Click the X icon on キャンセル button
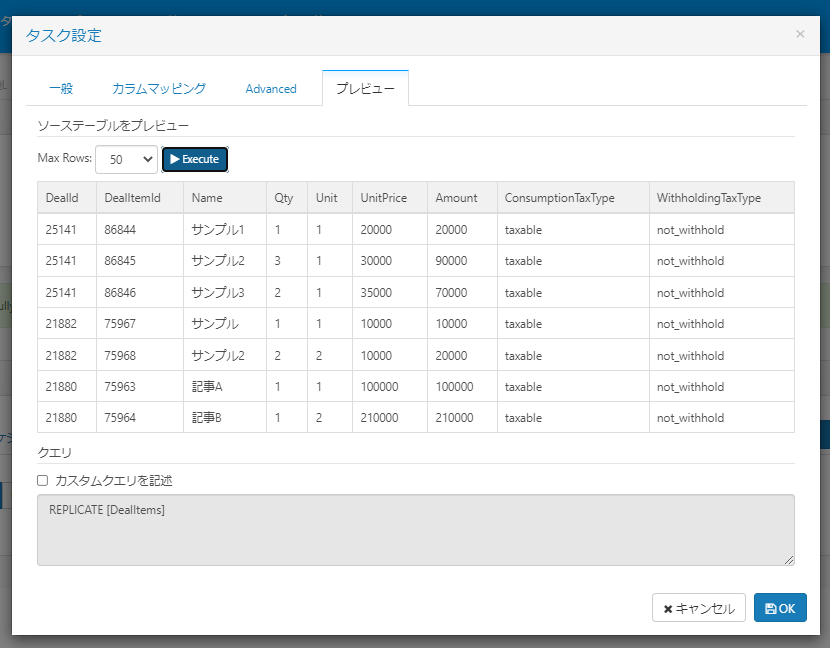 pyautogui.click(x=668, y=609)
